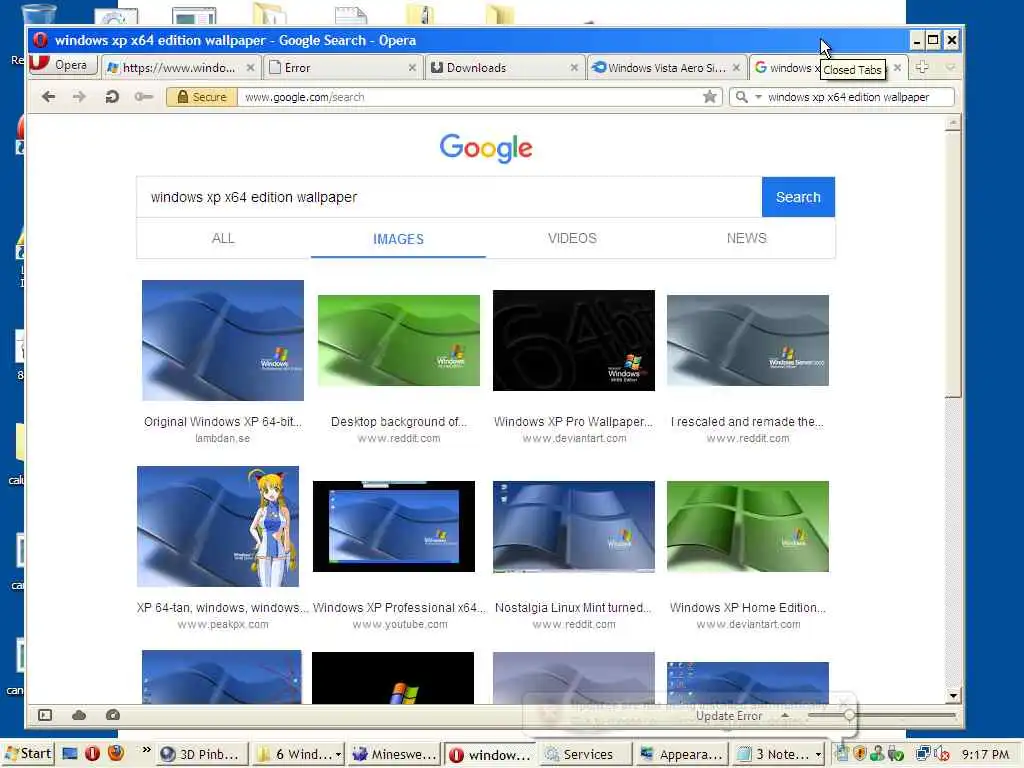This screenshot has width=1024, height=768.
Task: Close the https://www.windo... tab
Action: 250,67
